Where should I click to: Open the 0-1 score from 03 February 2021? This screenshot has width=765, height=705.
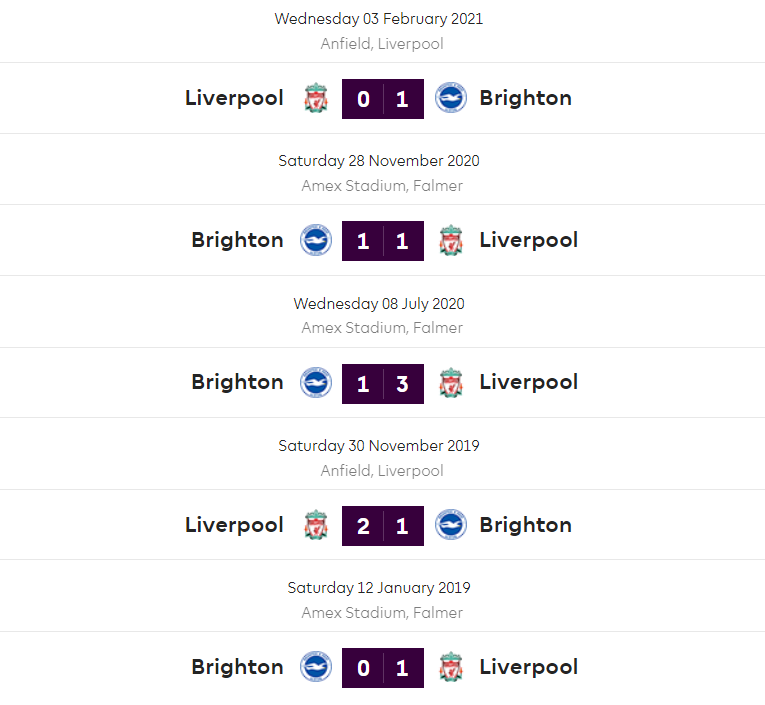[383, 99]
